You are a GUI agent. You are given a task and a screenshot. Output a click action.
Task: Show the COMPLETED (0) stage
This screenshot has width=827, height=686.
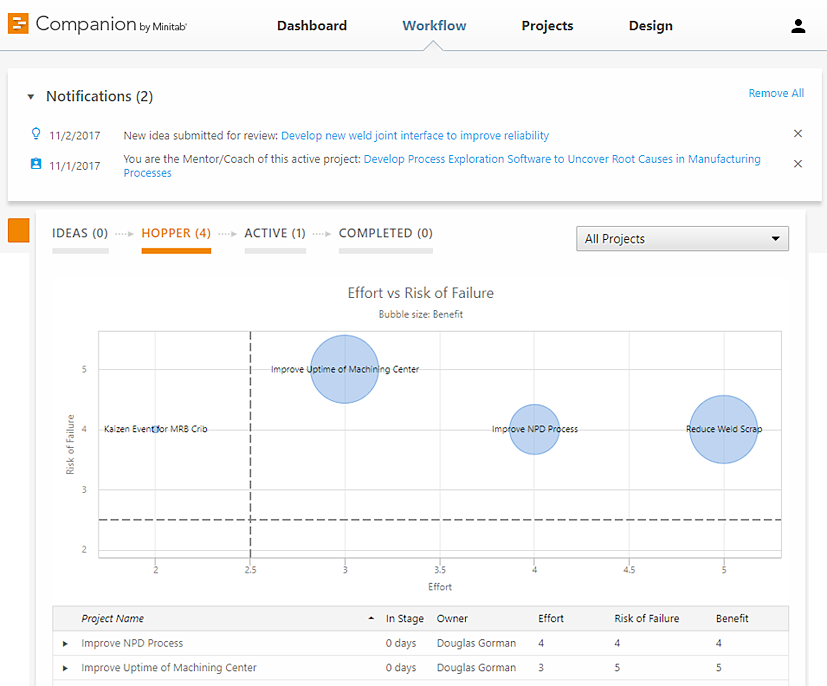(385, 234)
